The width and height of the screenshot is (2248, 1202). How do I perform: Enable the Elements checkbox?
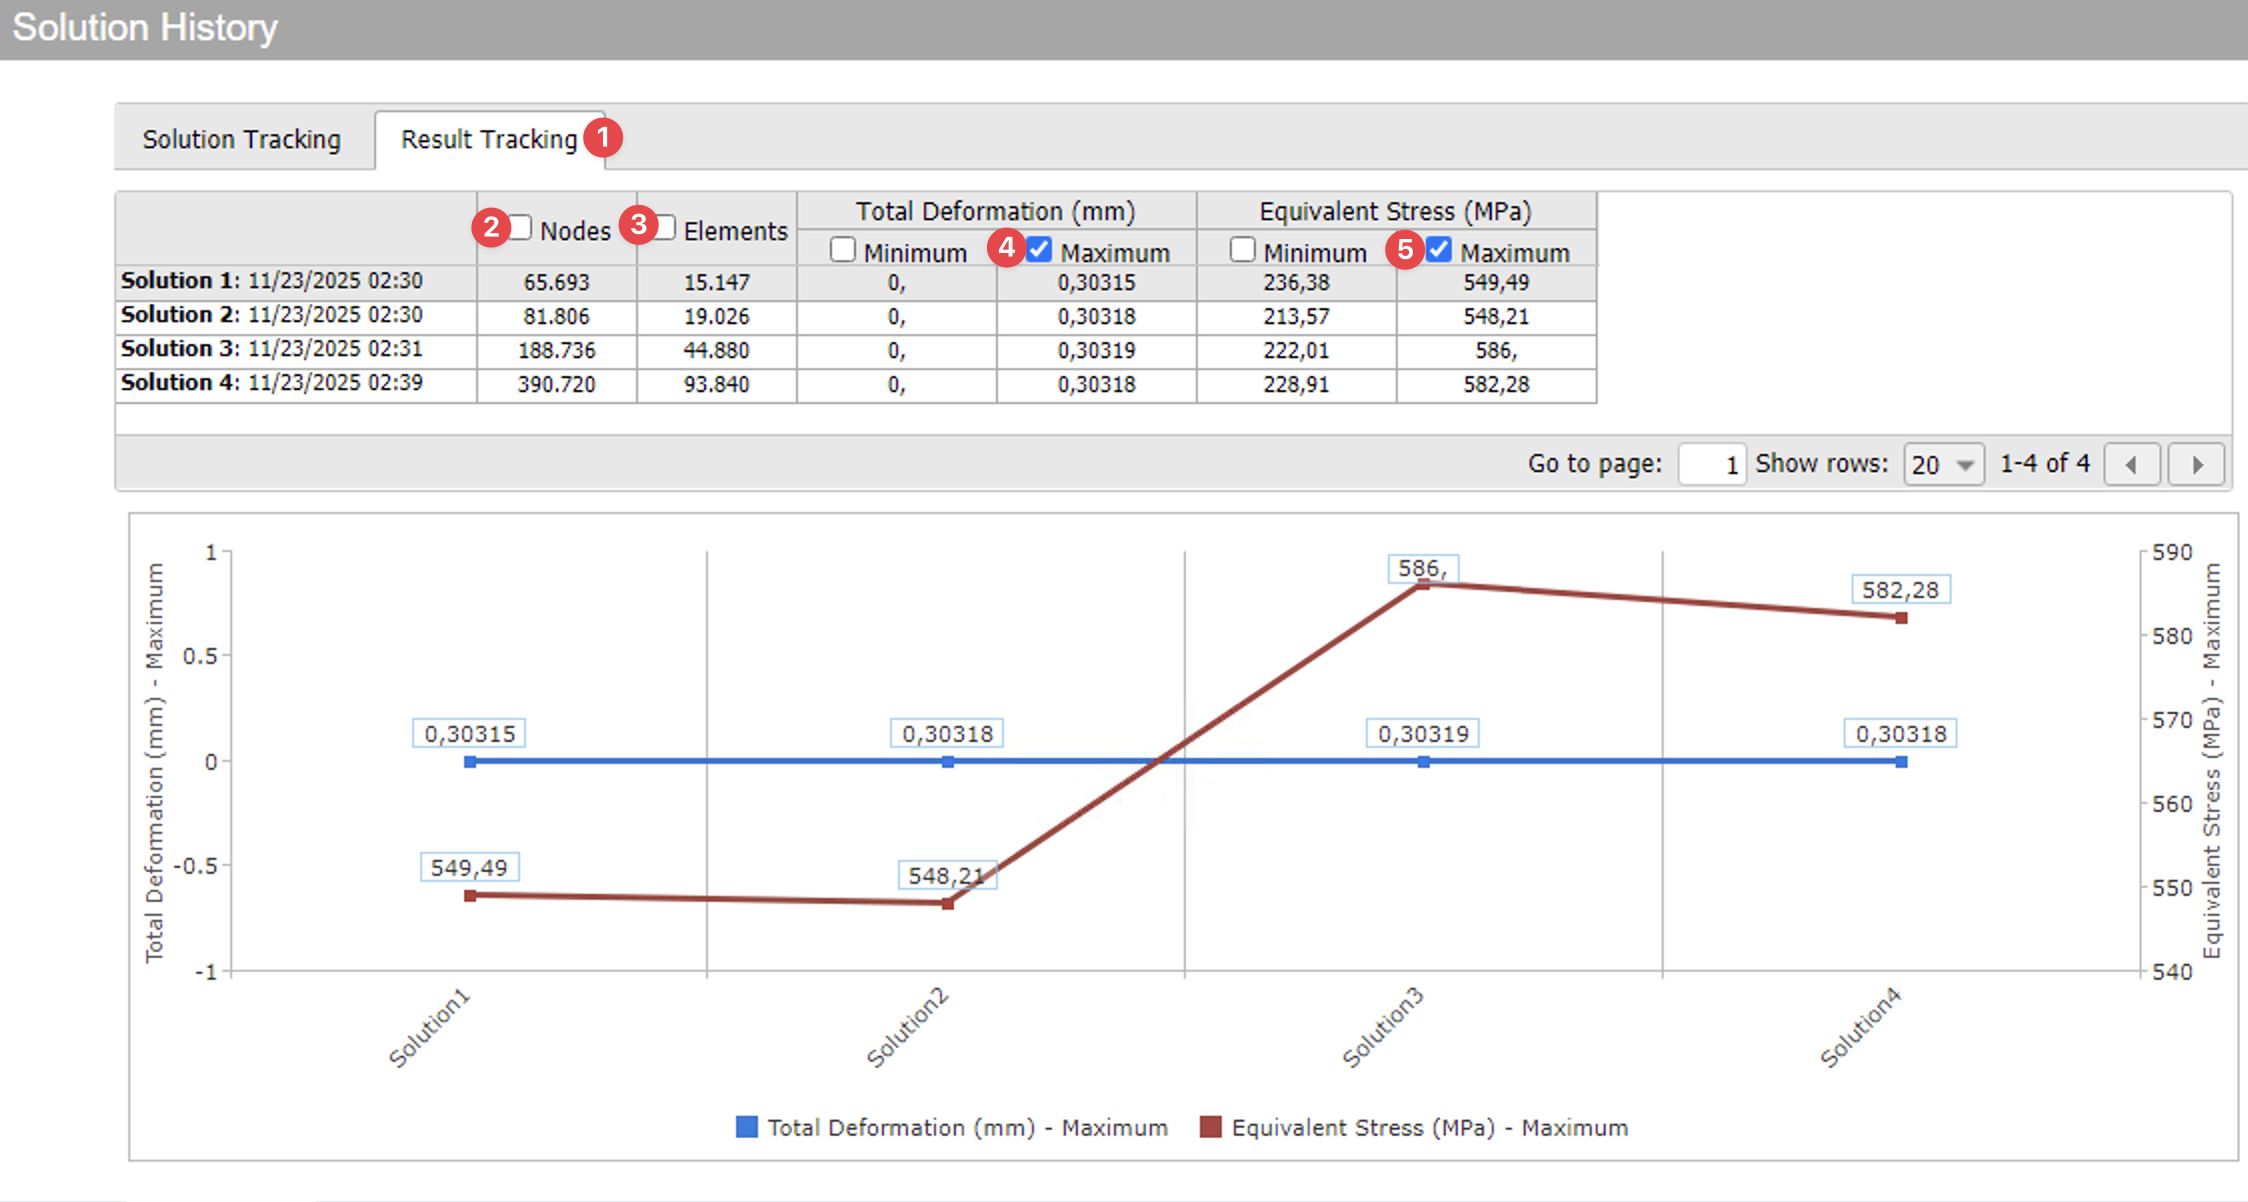[665, 229]
